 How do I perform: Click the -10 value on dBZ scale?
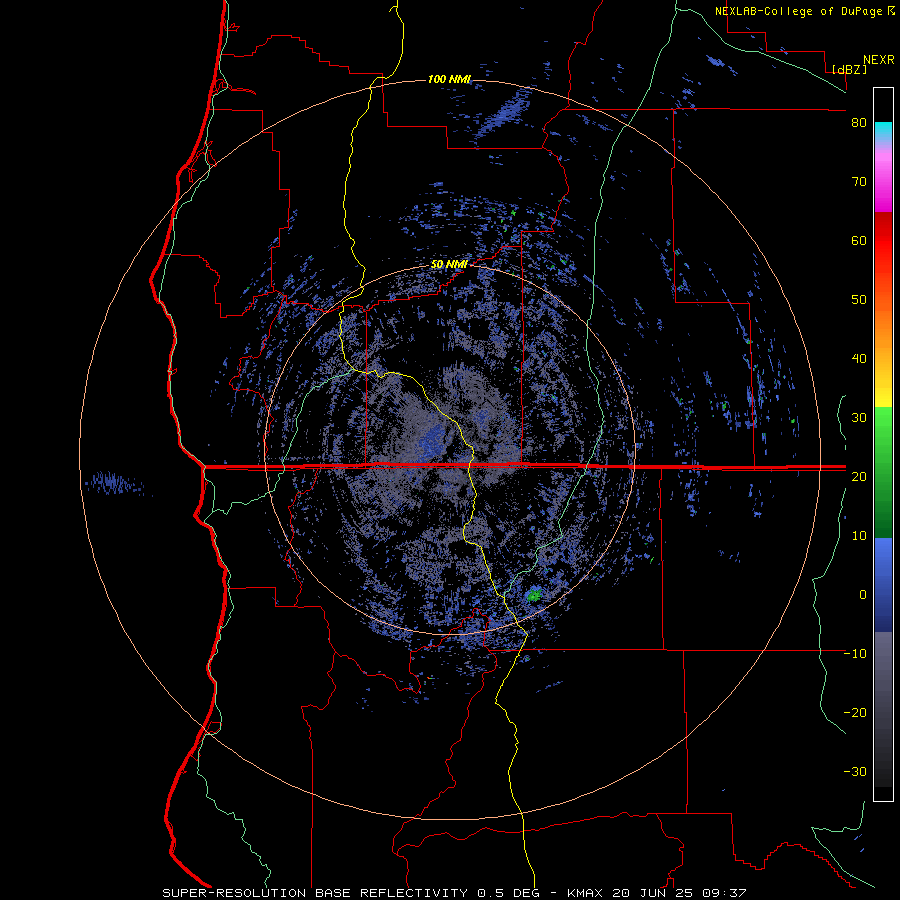click(855, 654)
